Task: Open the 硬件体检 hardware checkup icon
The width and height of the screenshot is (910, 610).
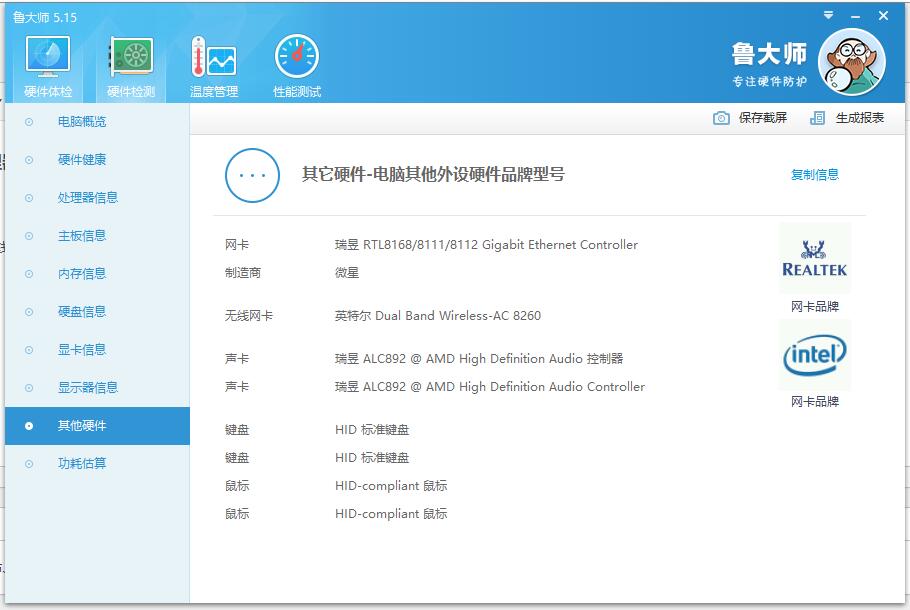Action: 48,65
